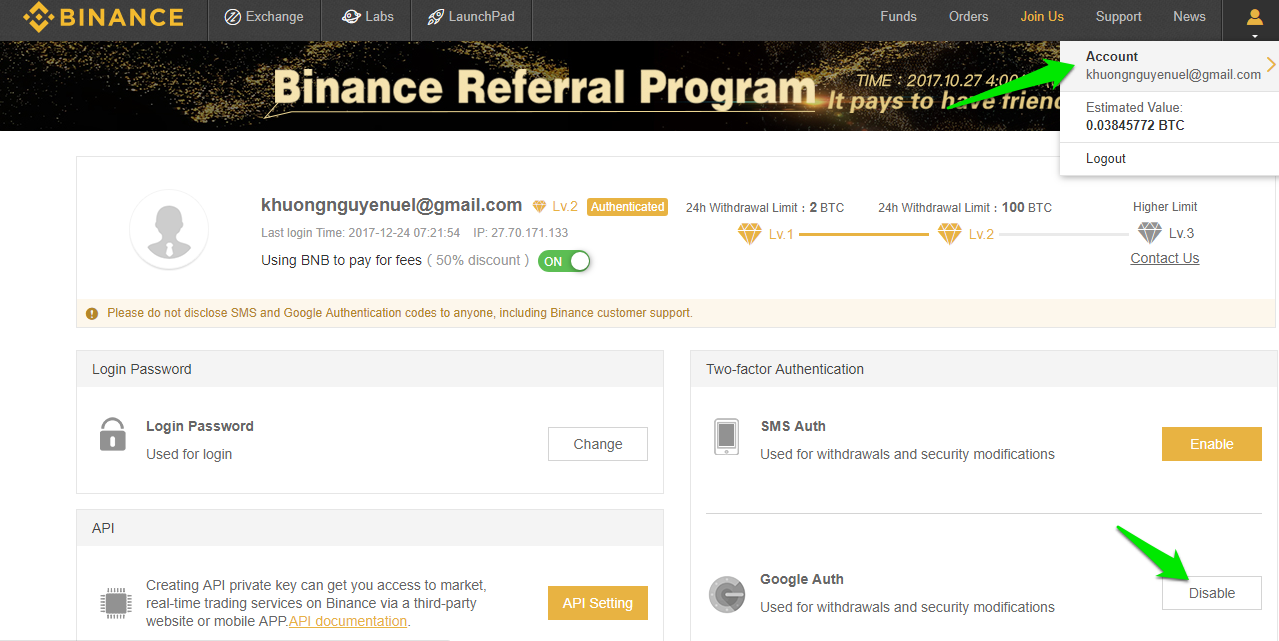Open the LaunchPad menu item
The image size is (1279, 641).
point(471,17)
